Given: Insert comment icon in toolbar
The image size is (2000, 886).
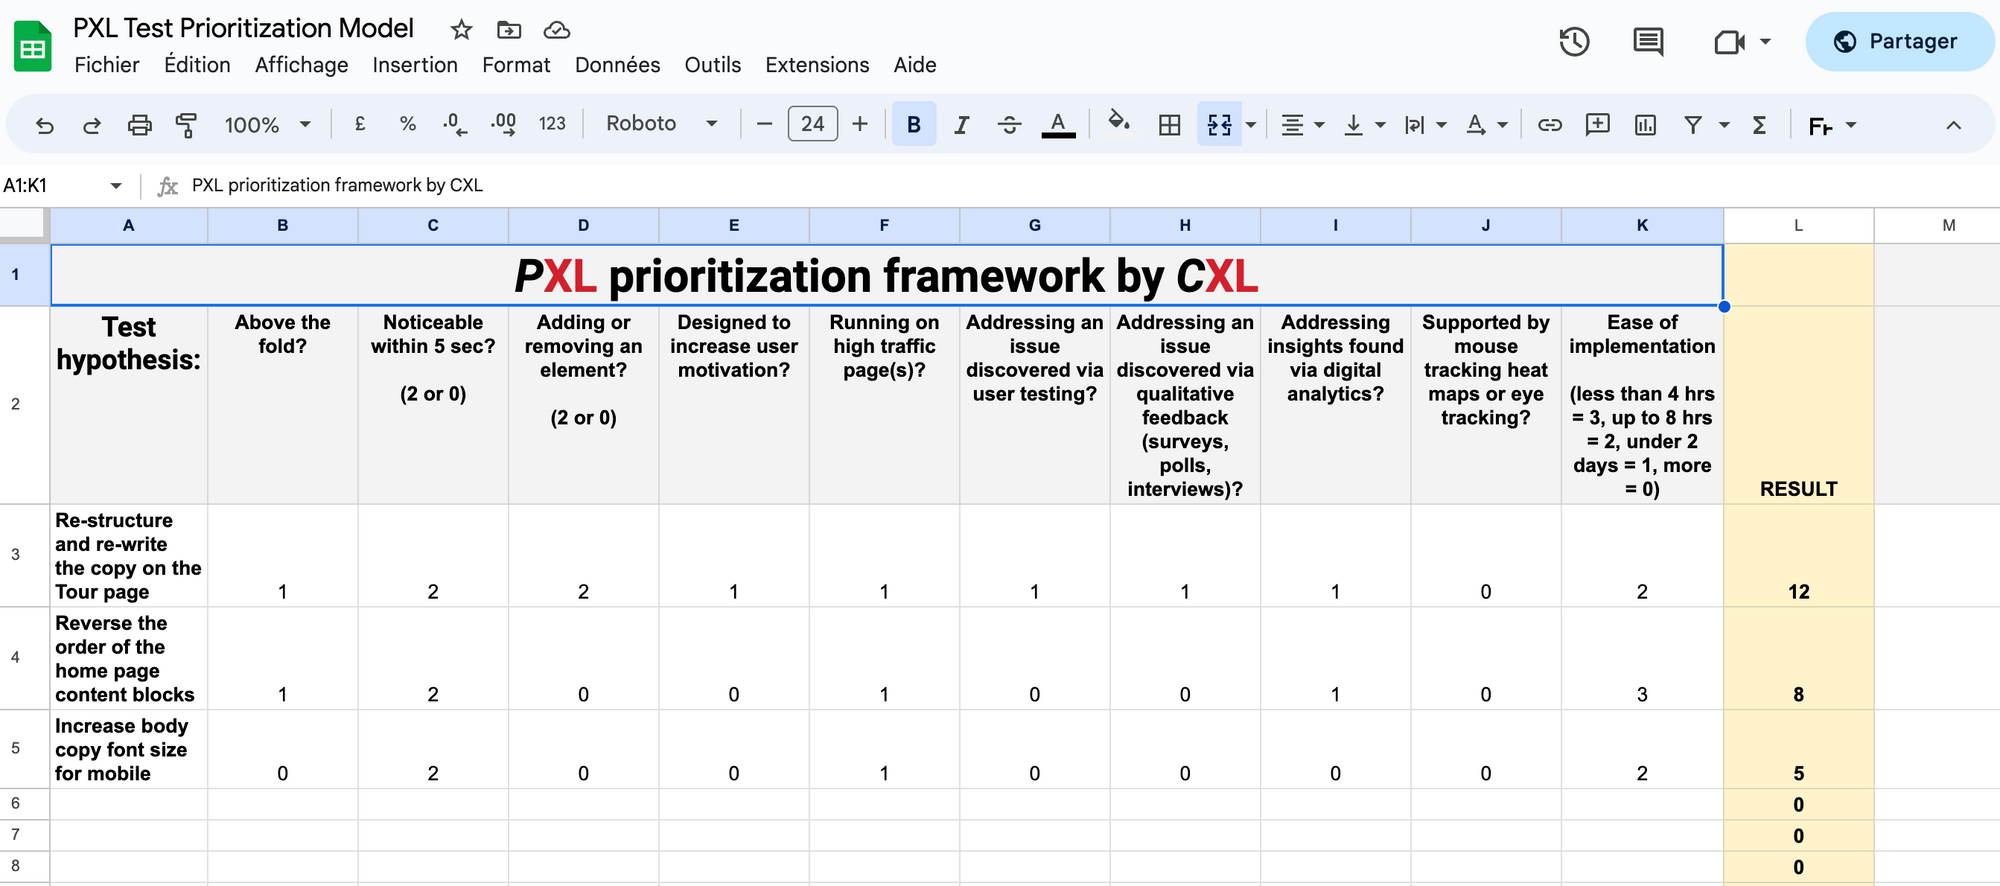Looking at the screenshot, I should pyautogui.click(x=1598, y=124).
